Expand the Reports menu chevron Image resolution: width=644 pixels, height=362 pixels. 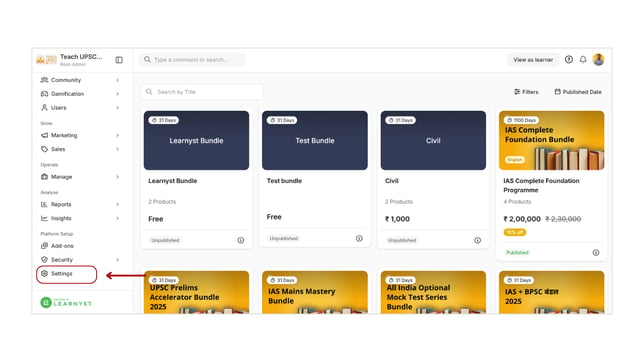[117, 204]
